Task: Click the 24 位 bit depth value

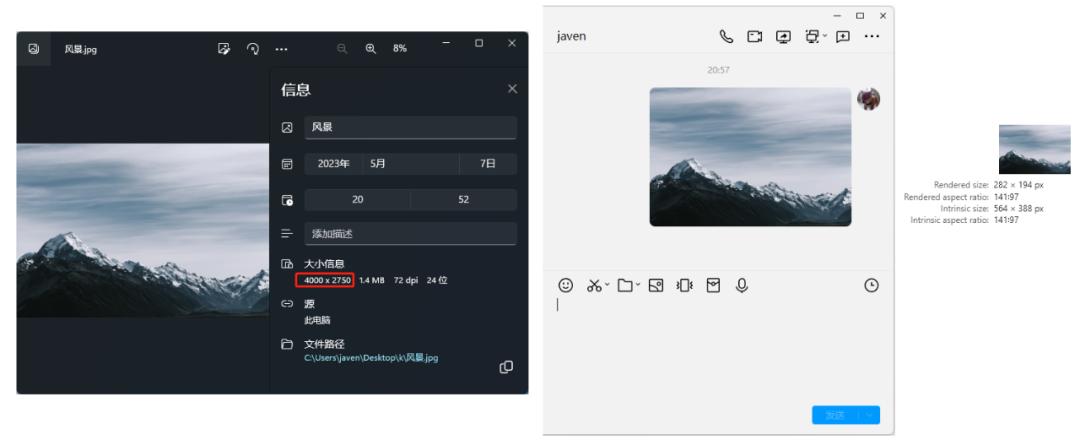Action: click(437, 280)
